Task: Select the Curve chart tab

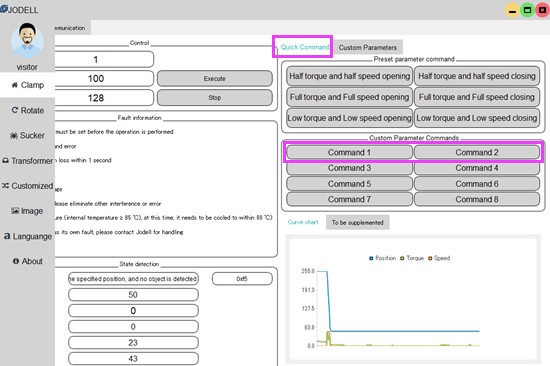Action: coord(303,222)
